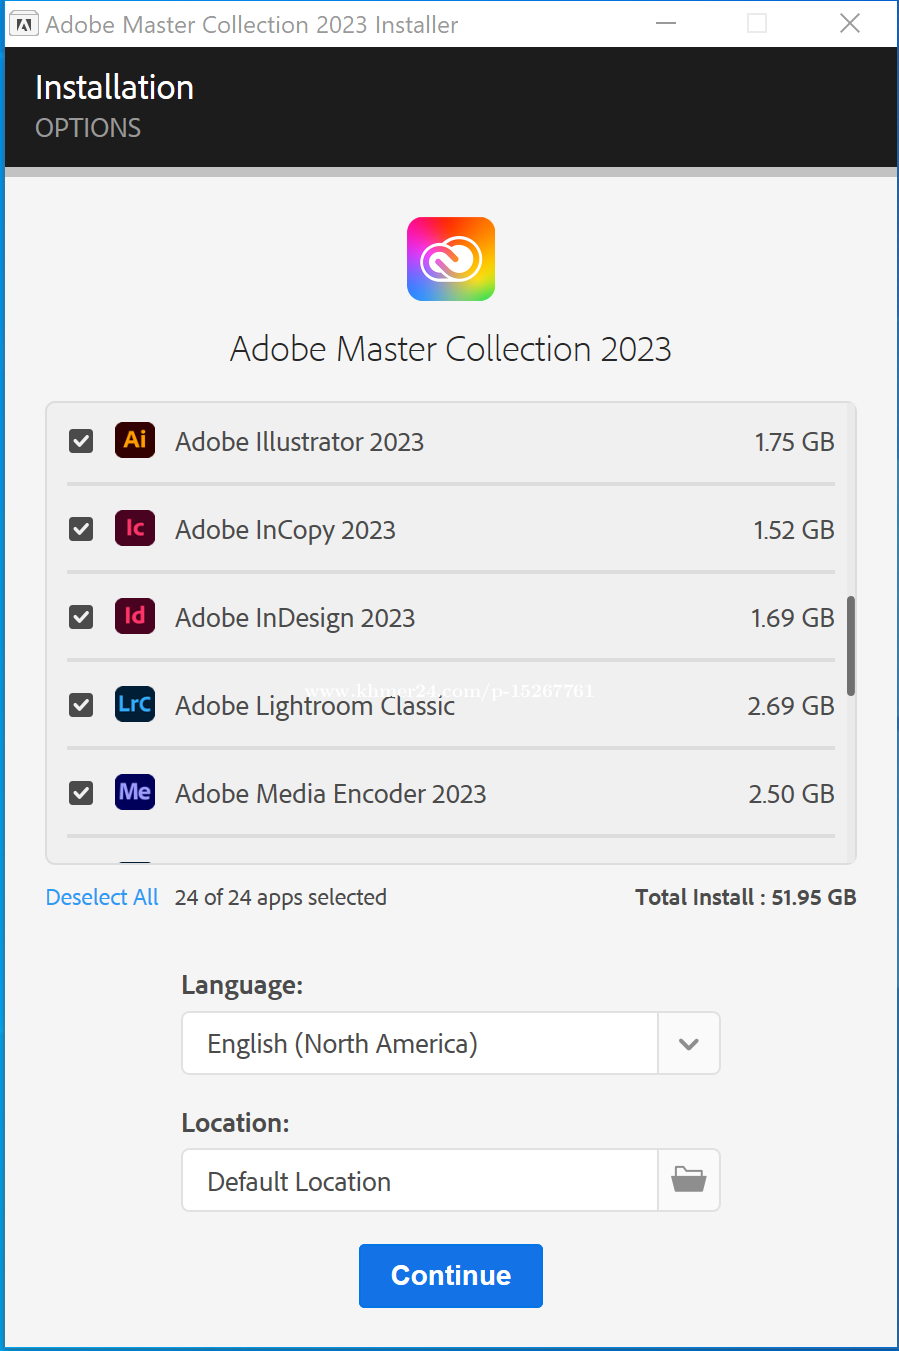
Task: Click the Default Location input field
Action: click(420, 1180)
